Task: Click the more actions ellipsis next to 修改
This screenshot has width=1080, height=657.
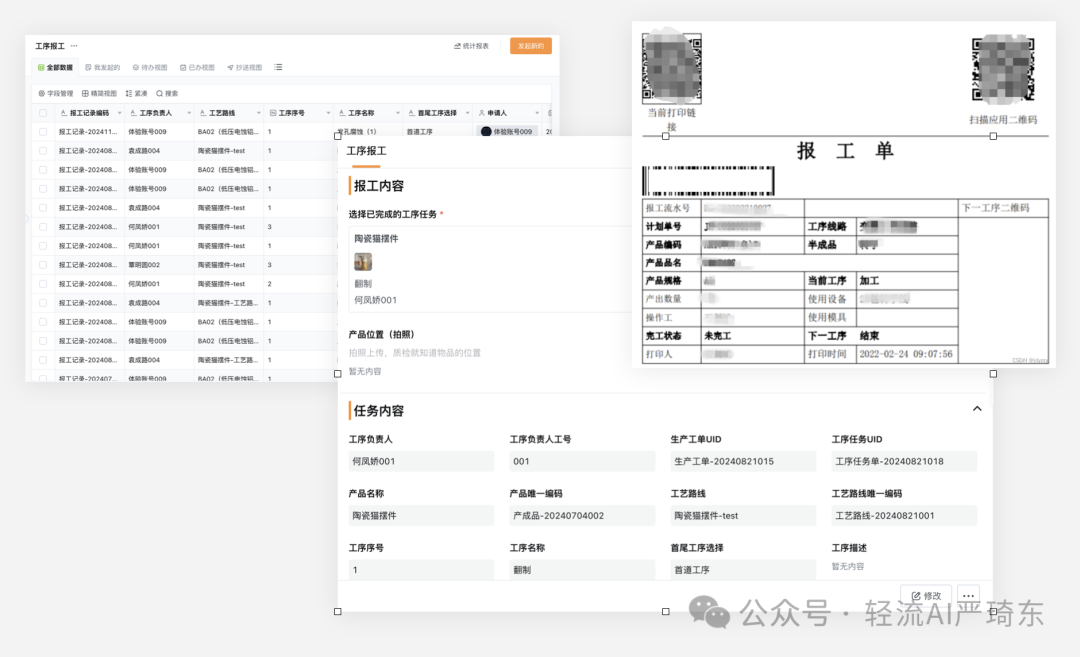Action: (967, 594)
